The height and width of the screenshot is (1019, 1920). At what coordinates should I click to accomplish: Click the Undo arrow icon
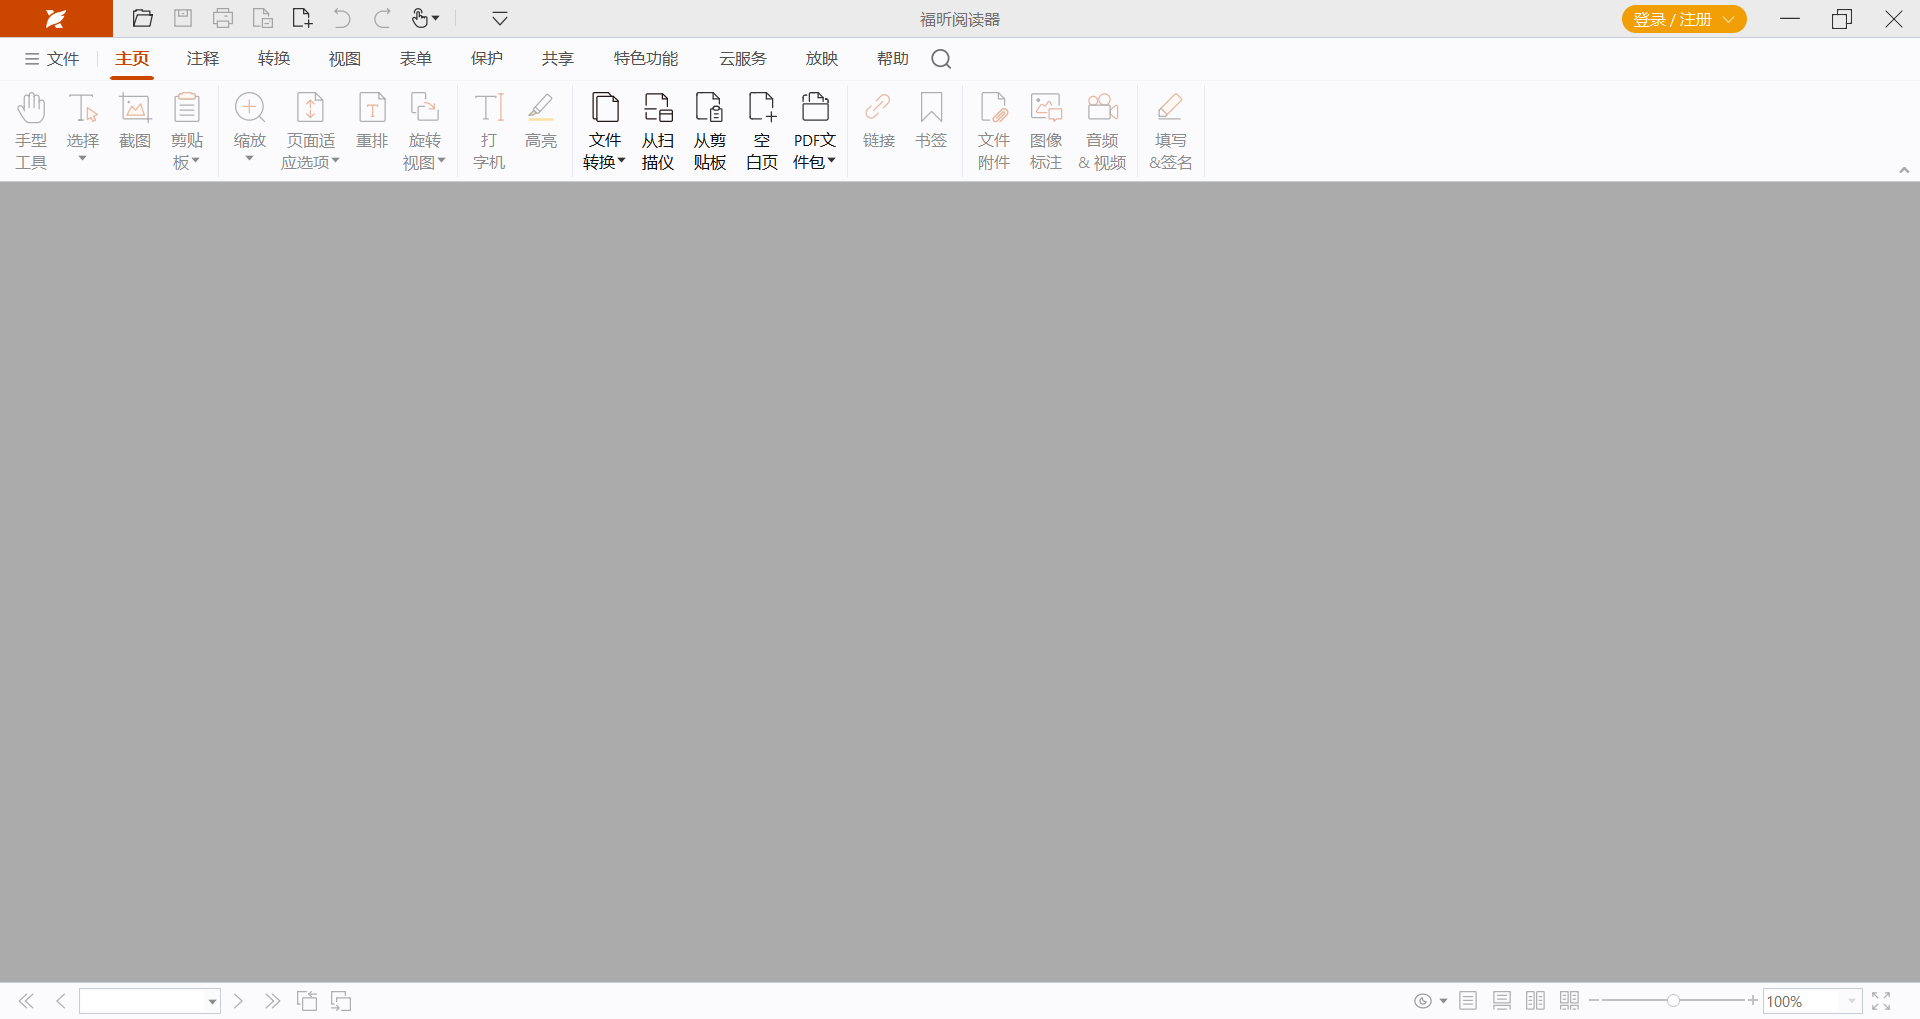[x=342, y=18]
